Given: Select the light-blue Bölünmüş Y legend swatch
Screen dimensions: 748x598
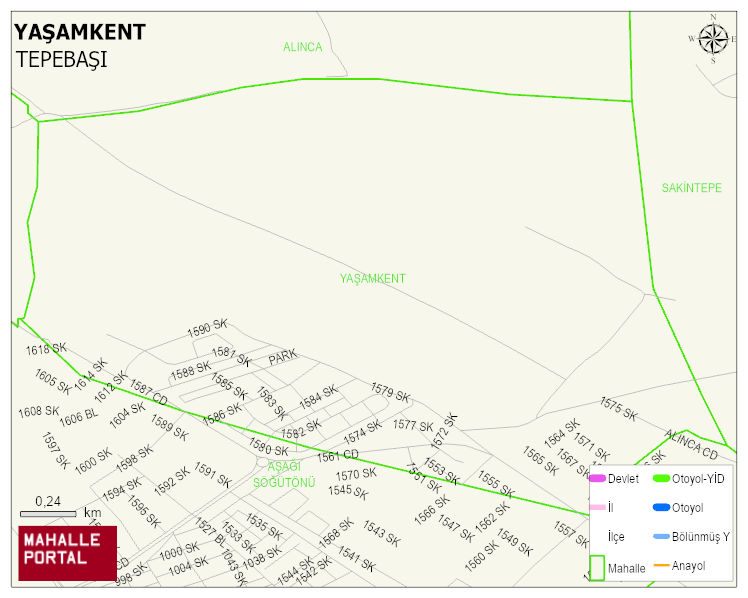Looking at the screenshot, I should [x=661, y=536].
